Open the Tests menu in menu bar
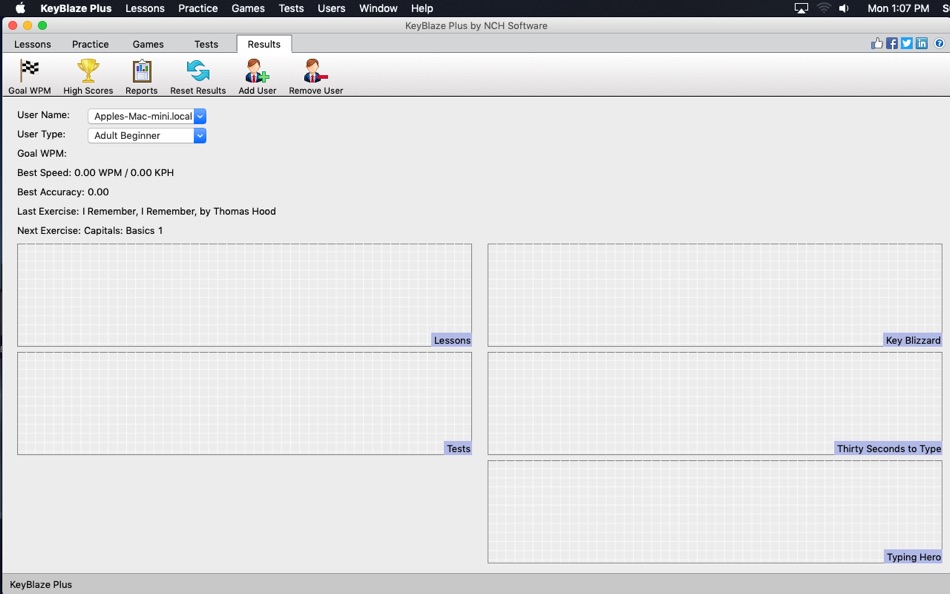The image size is (950, 594). [x=291, y=8]
